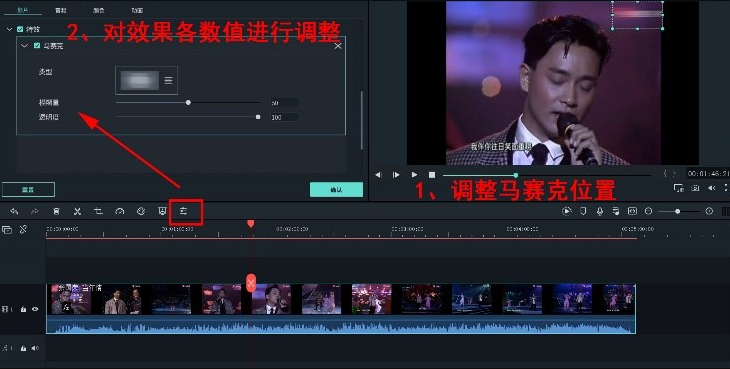The image size is (730, 369).
Task: Click the preview playback progress handle
Action: [516, 175]
